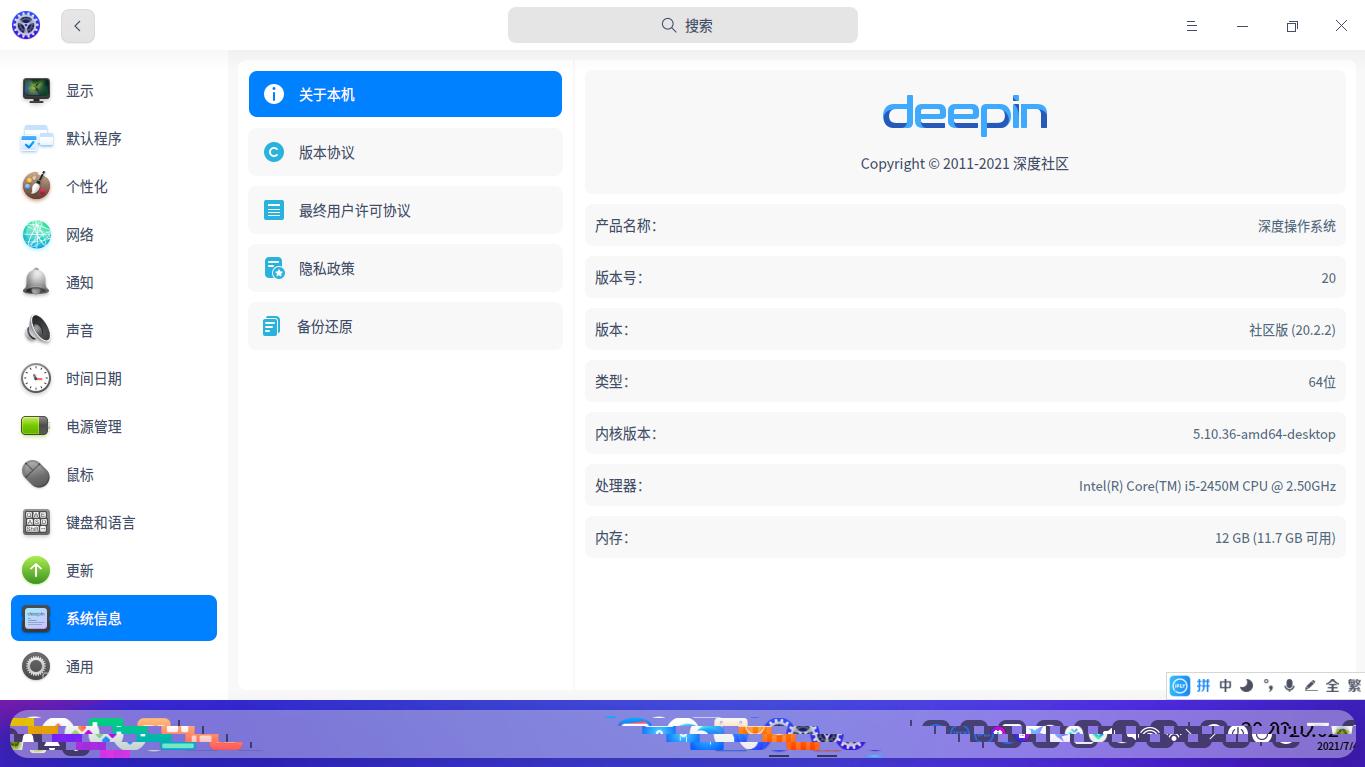The image size is (1365, 767).
Task: Select 系统信息 system information
Action: pos(114,618)
